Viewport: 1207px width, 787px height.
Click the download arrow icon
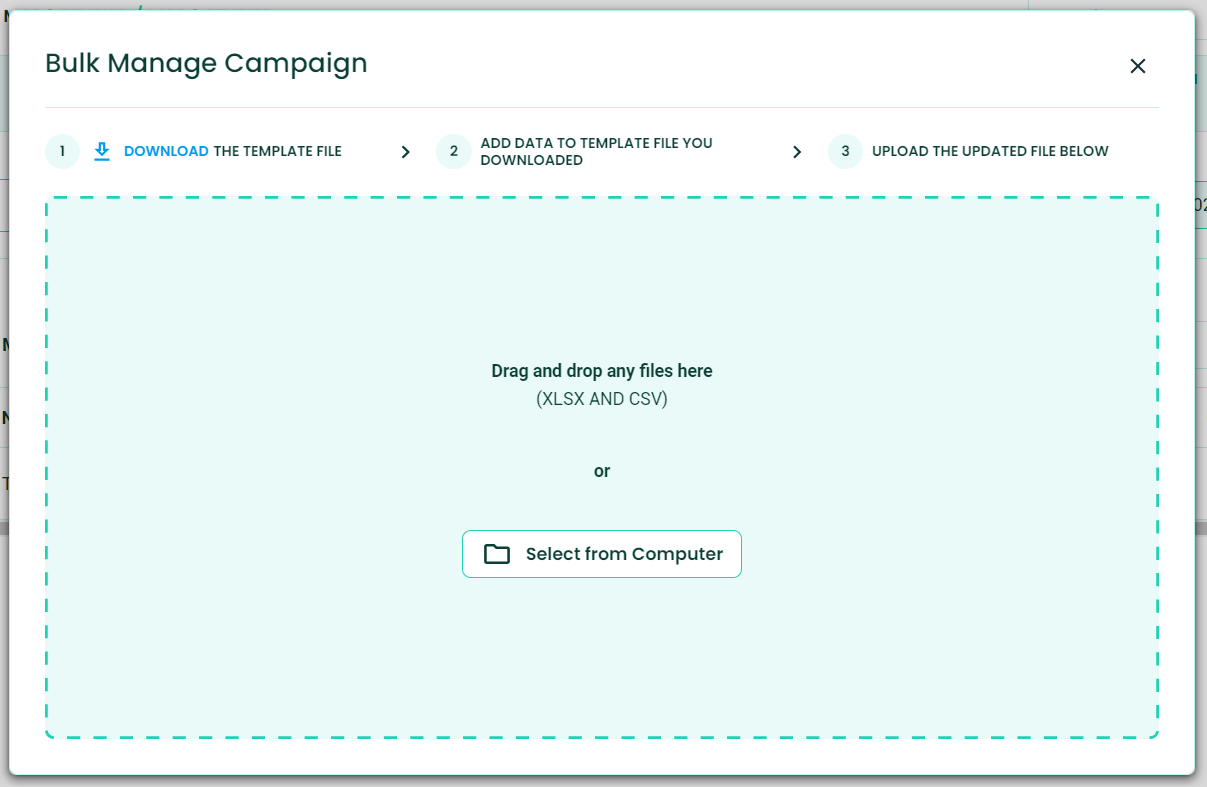point(102,151)
